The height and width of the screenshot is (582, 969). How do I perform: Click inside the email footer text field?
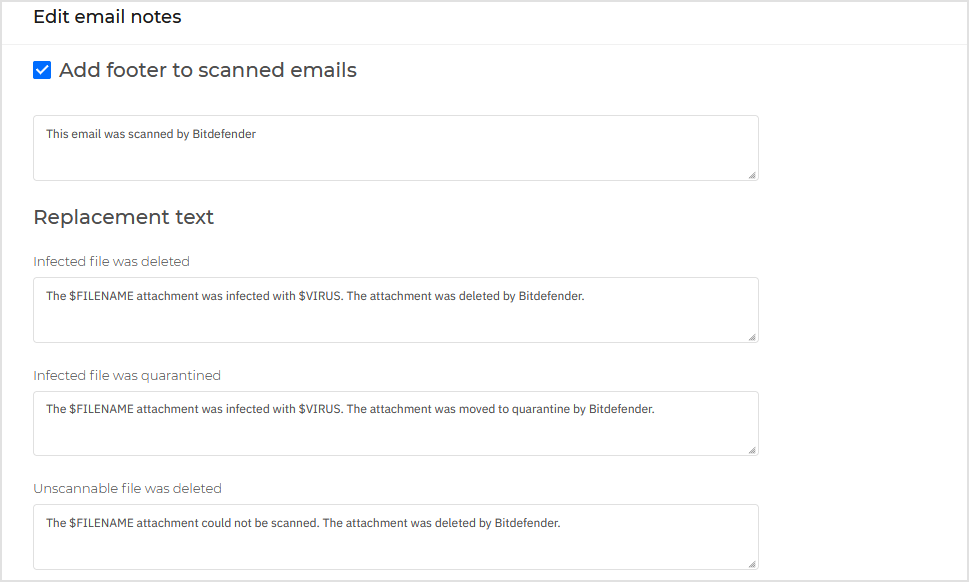(395, 147)
